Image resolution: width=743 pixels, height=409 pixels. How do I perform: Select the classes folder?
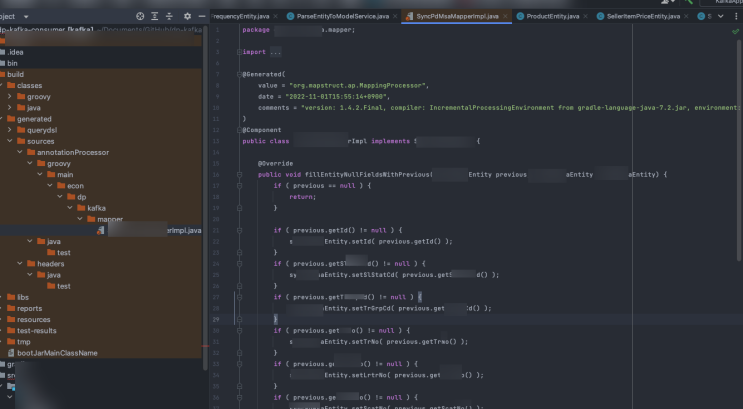point(29,85)
